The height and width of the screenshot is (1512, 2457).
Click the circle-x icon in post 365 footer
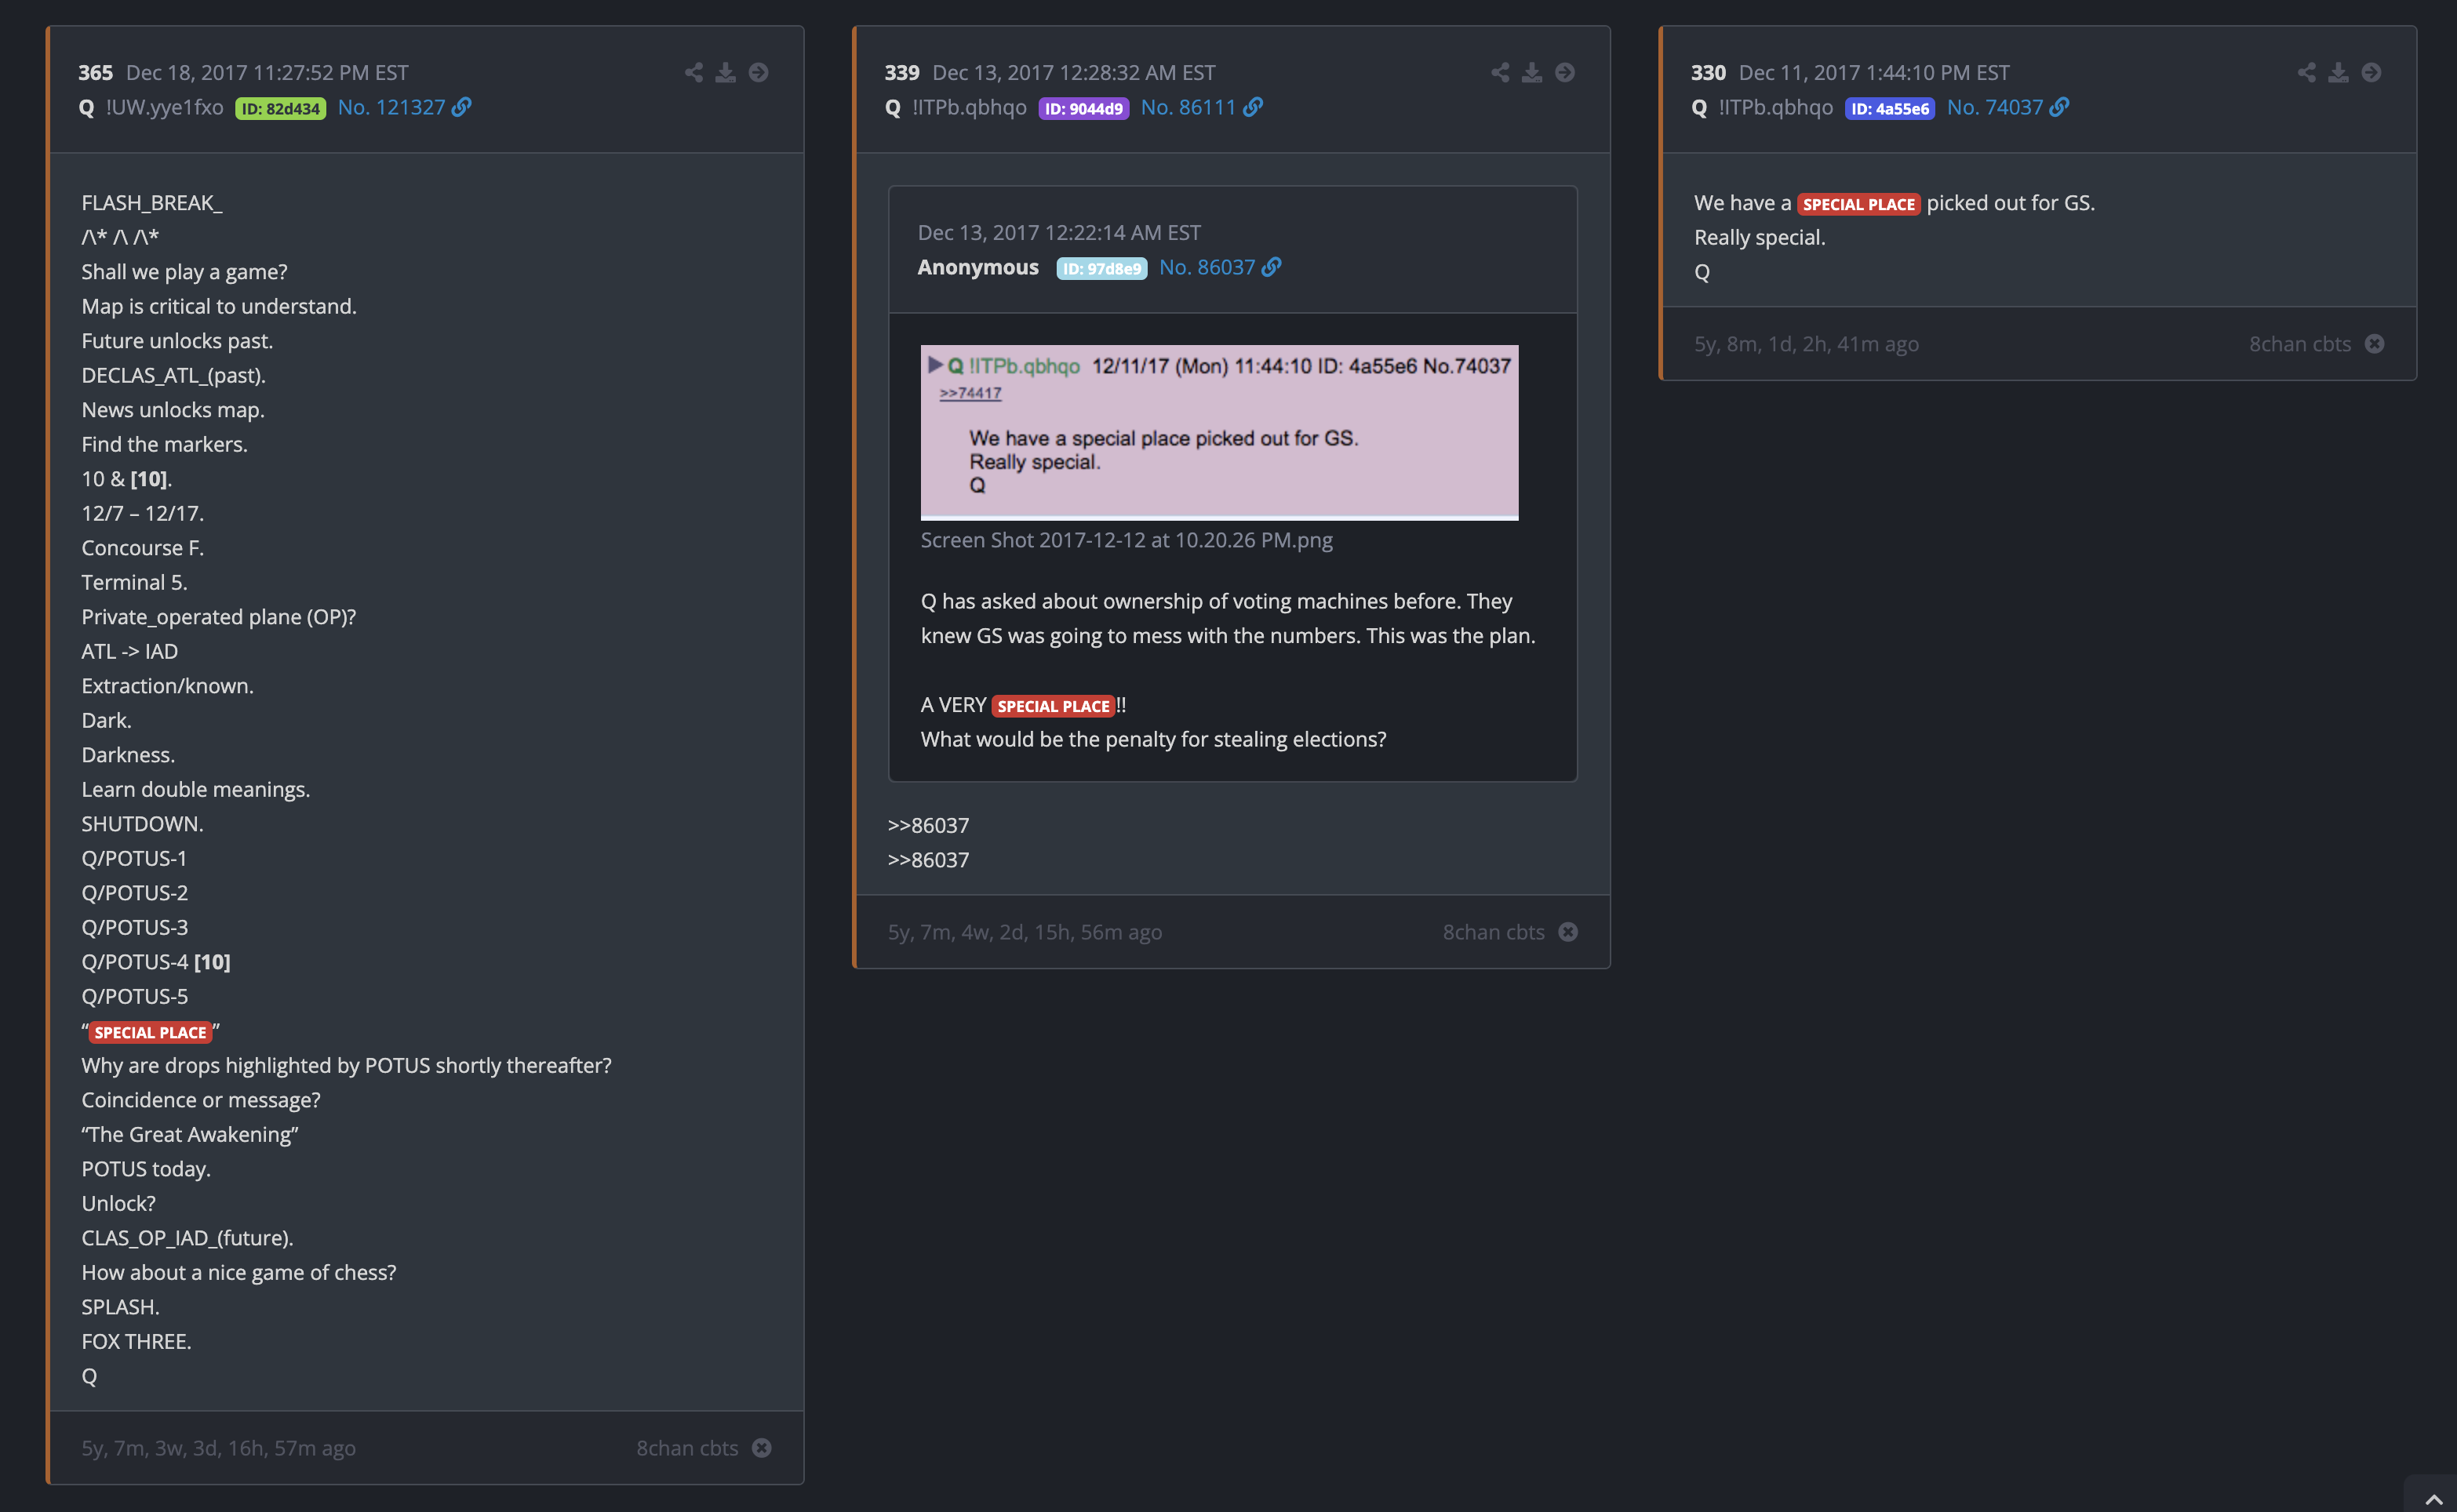[762, 1448]
